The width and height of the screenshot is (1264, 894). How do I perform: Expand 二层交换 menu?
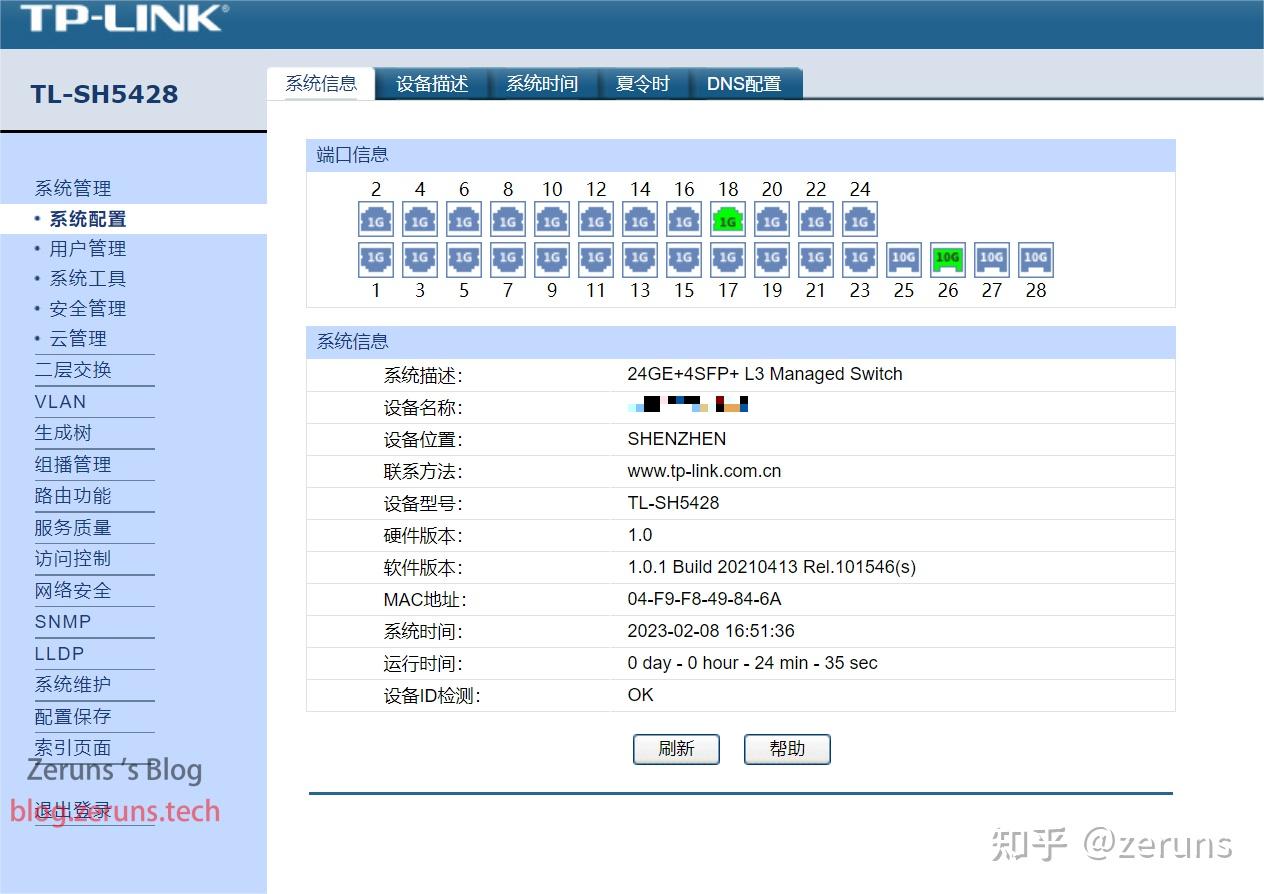[73, 370]
